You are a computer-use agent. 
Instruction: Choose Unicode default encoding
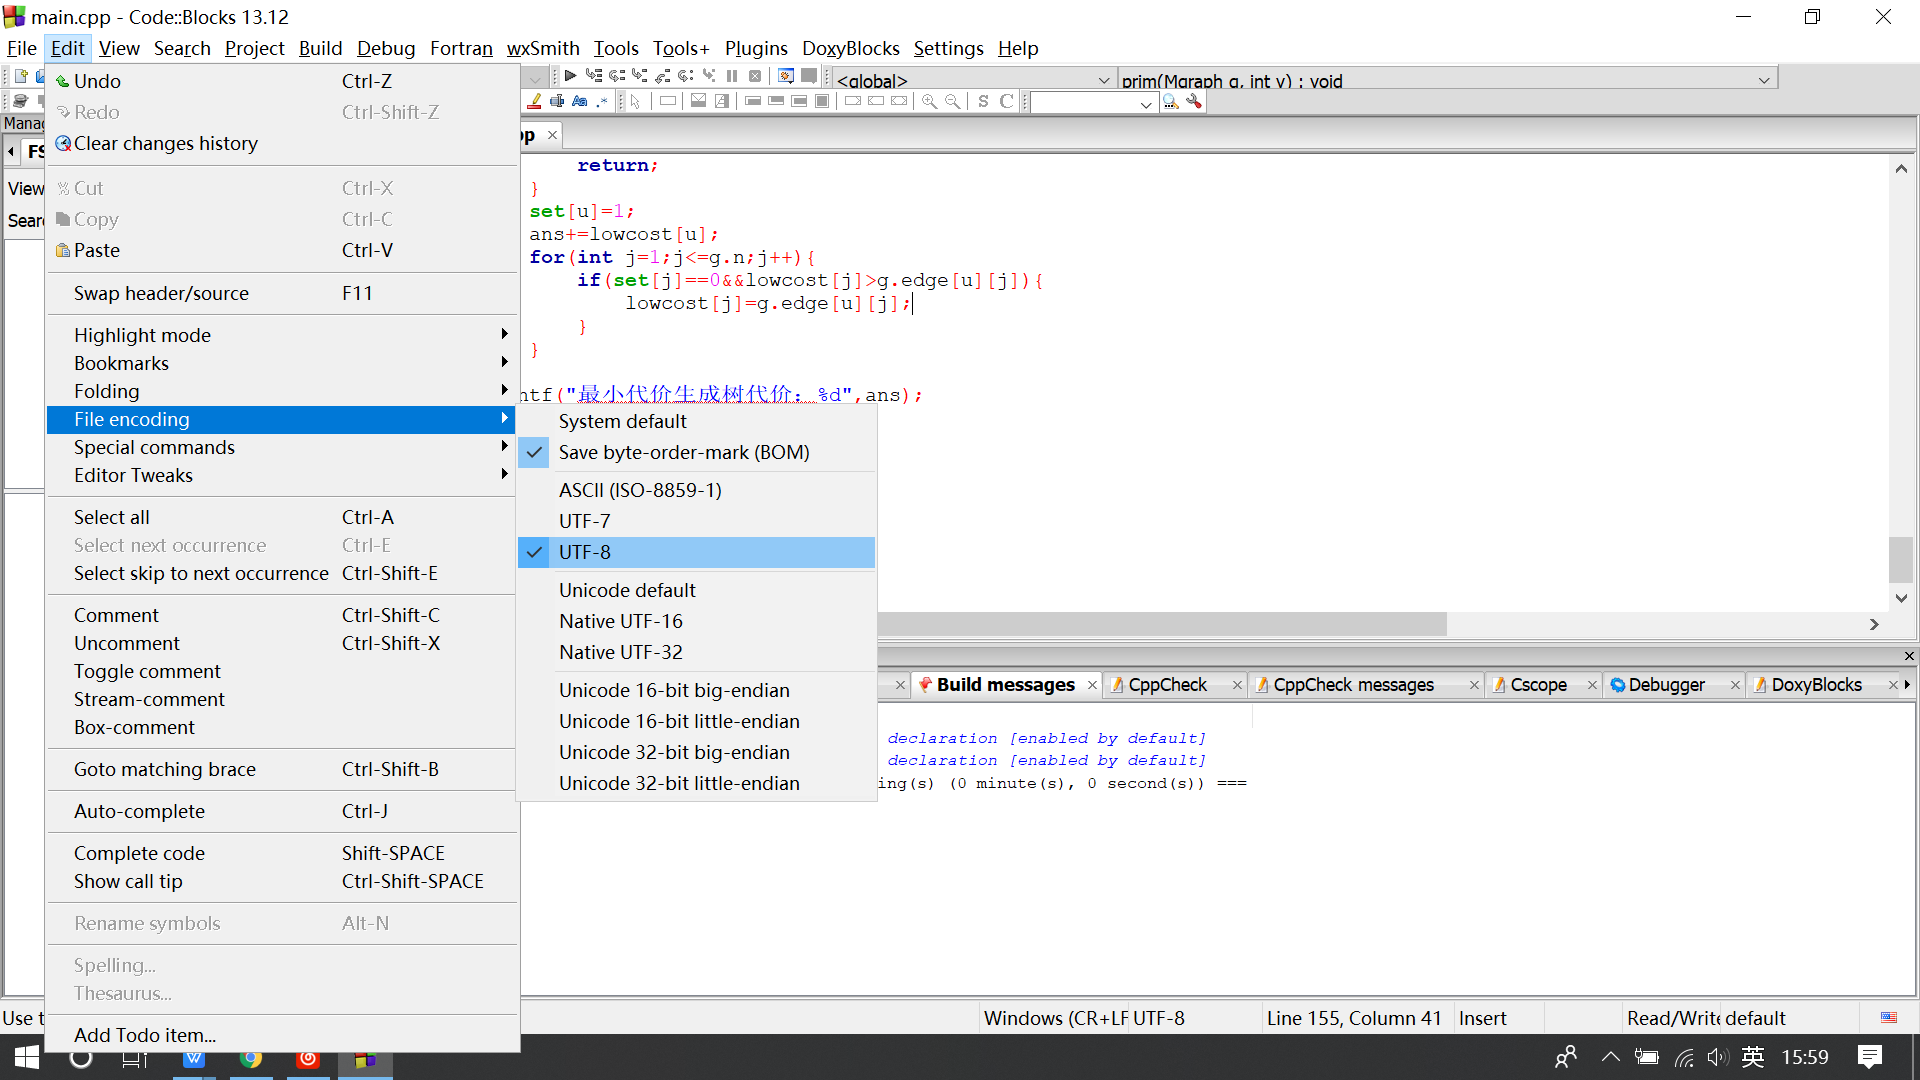point(696,590)
